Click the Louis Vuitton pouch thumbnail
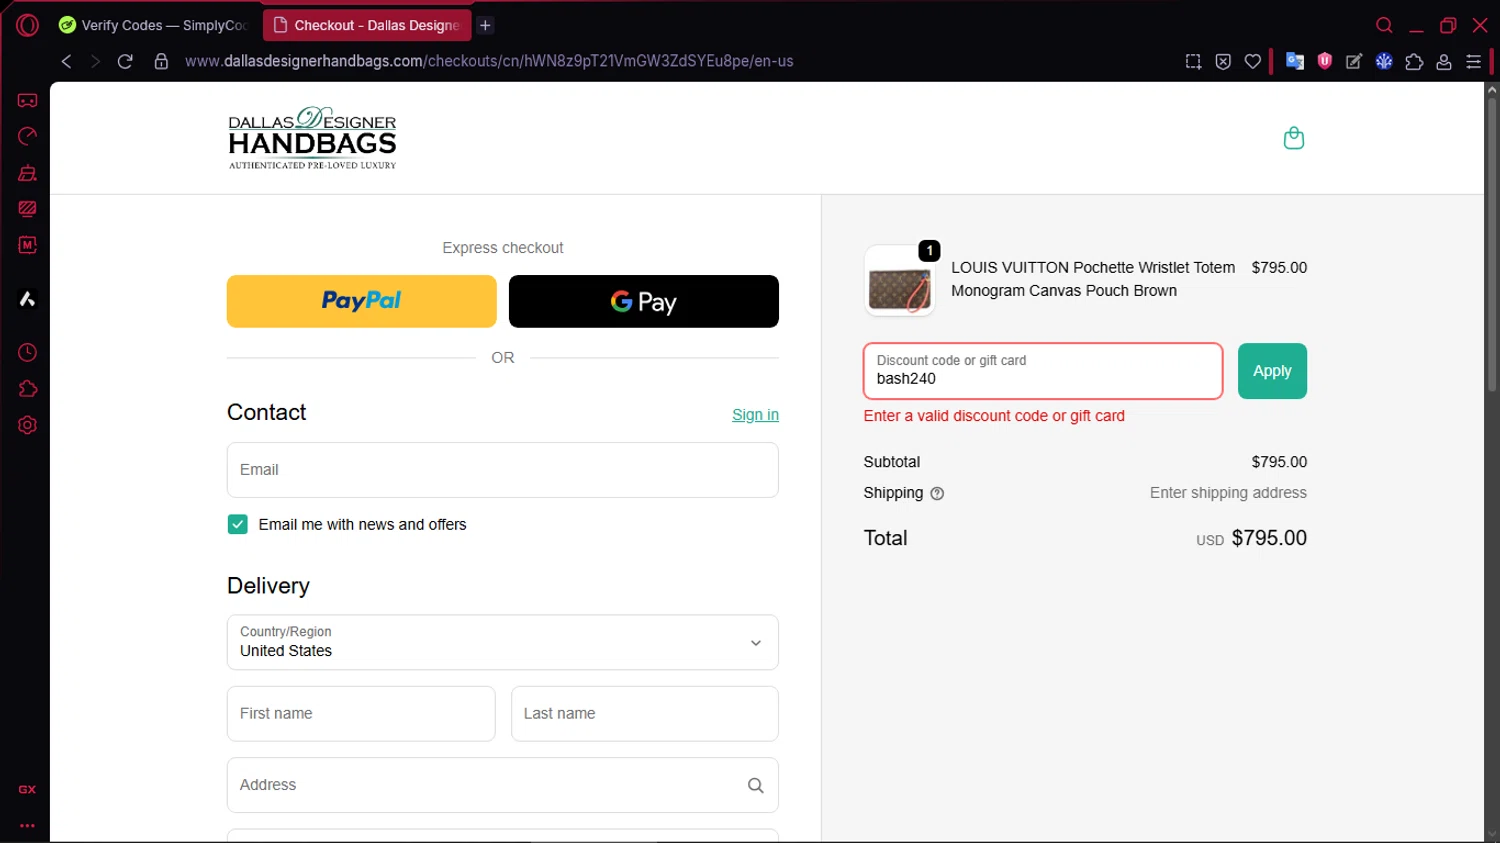This screenshot has height=843, width=1500. 900,281
